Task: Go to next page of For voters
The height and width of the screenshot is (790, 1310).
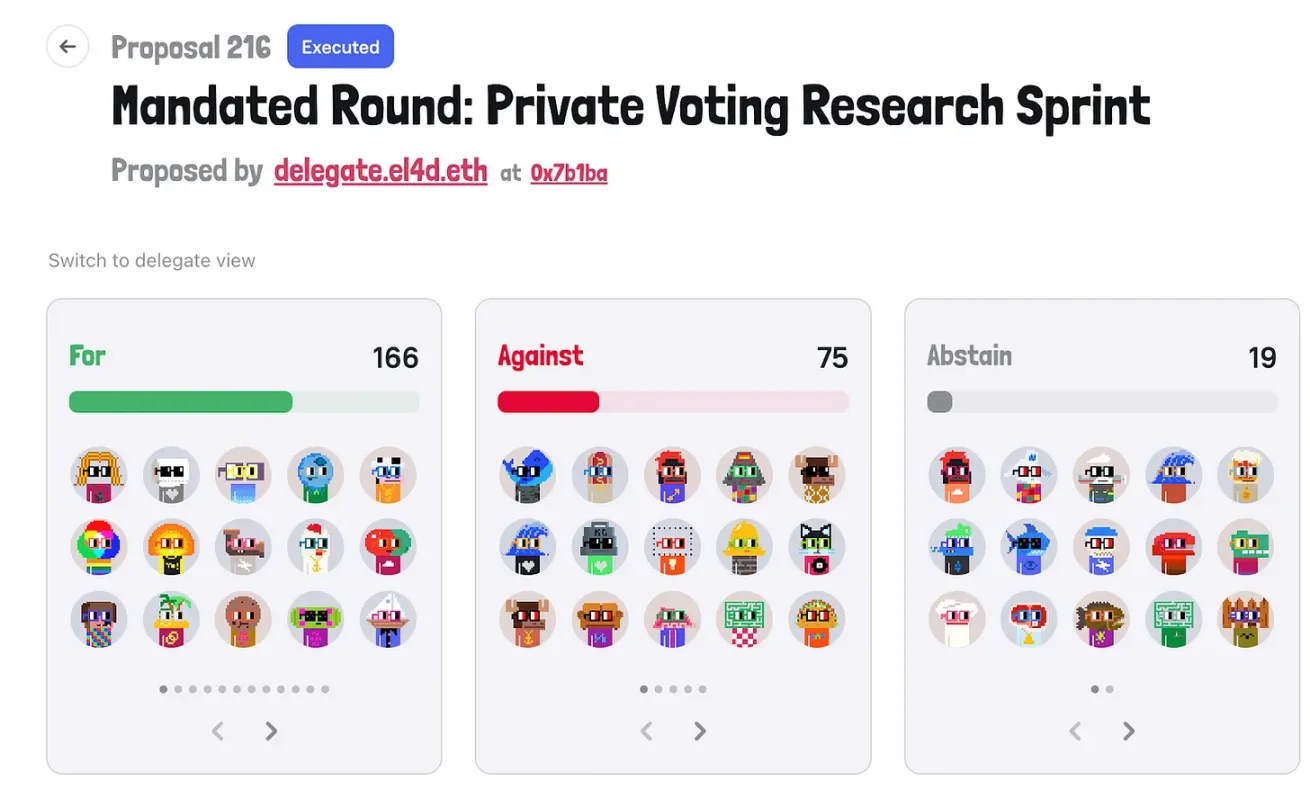Action: 271,731
